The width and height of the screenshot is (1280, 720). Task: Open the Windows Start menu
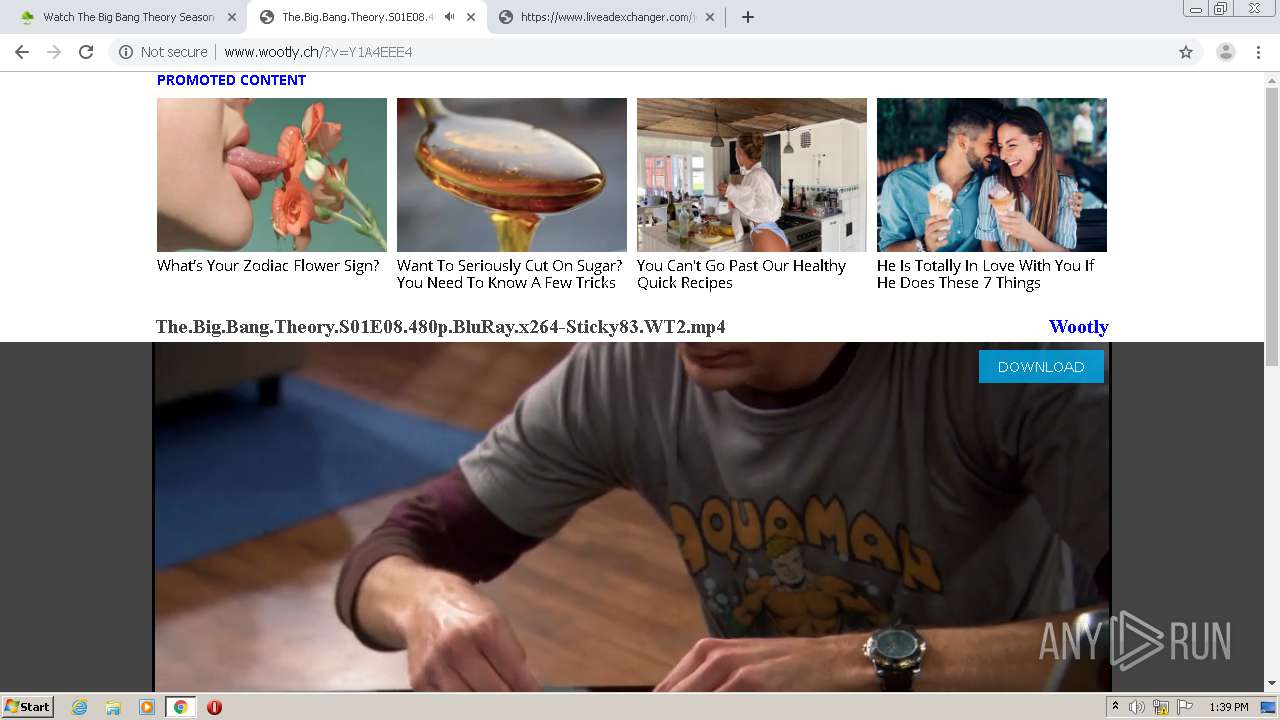tap(28, 707)
